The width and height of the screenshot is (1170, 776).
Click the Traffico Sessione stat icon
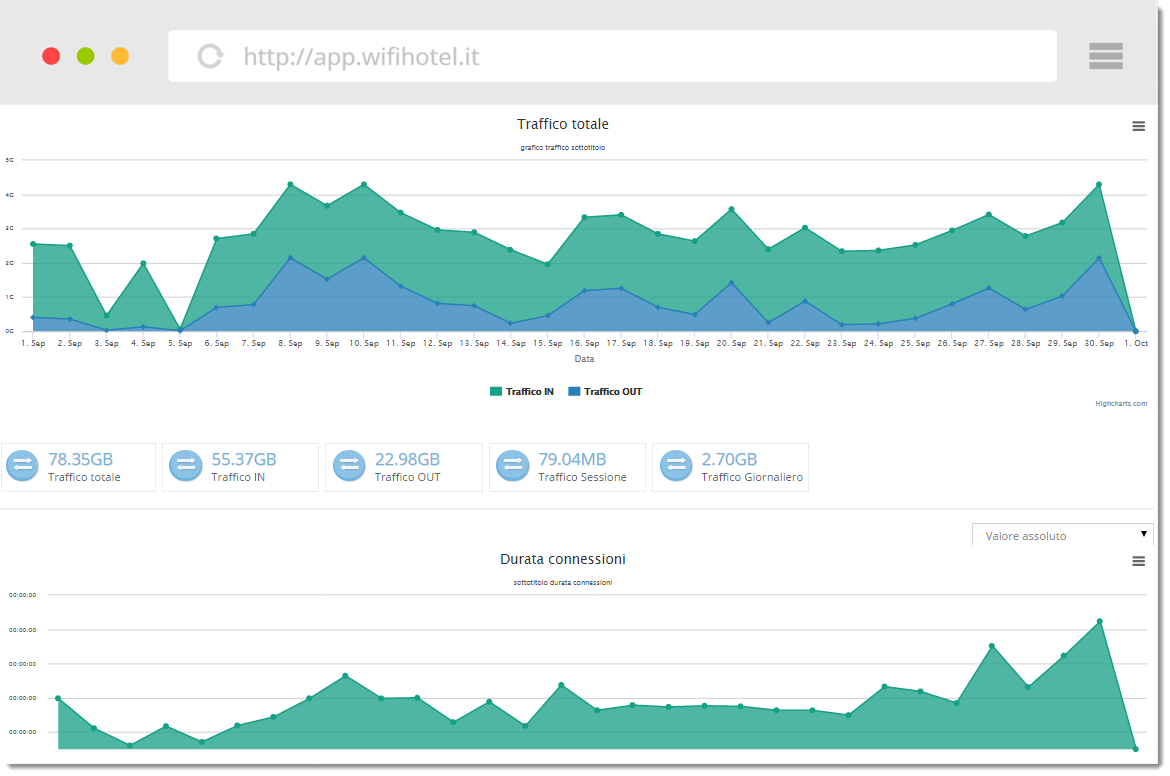tap(512, 466)
